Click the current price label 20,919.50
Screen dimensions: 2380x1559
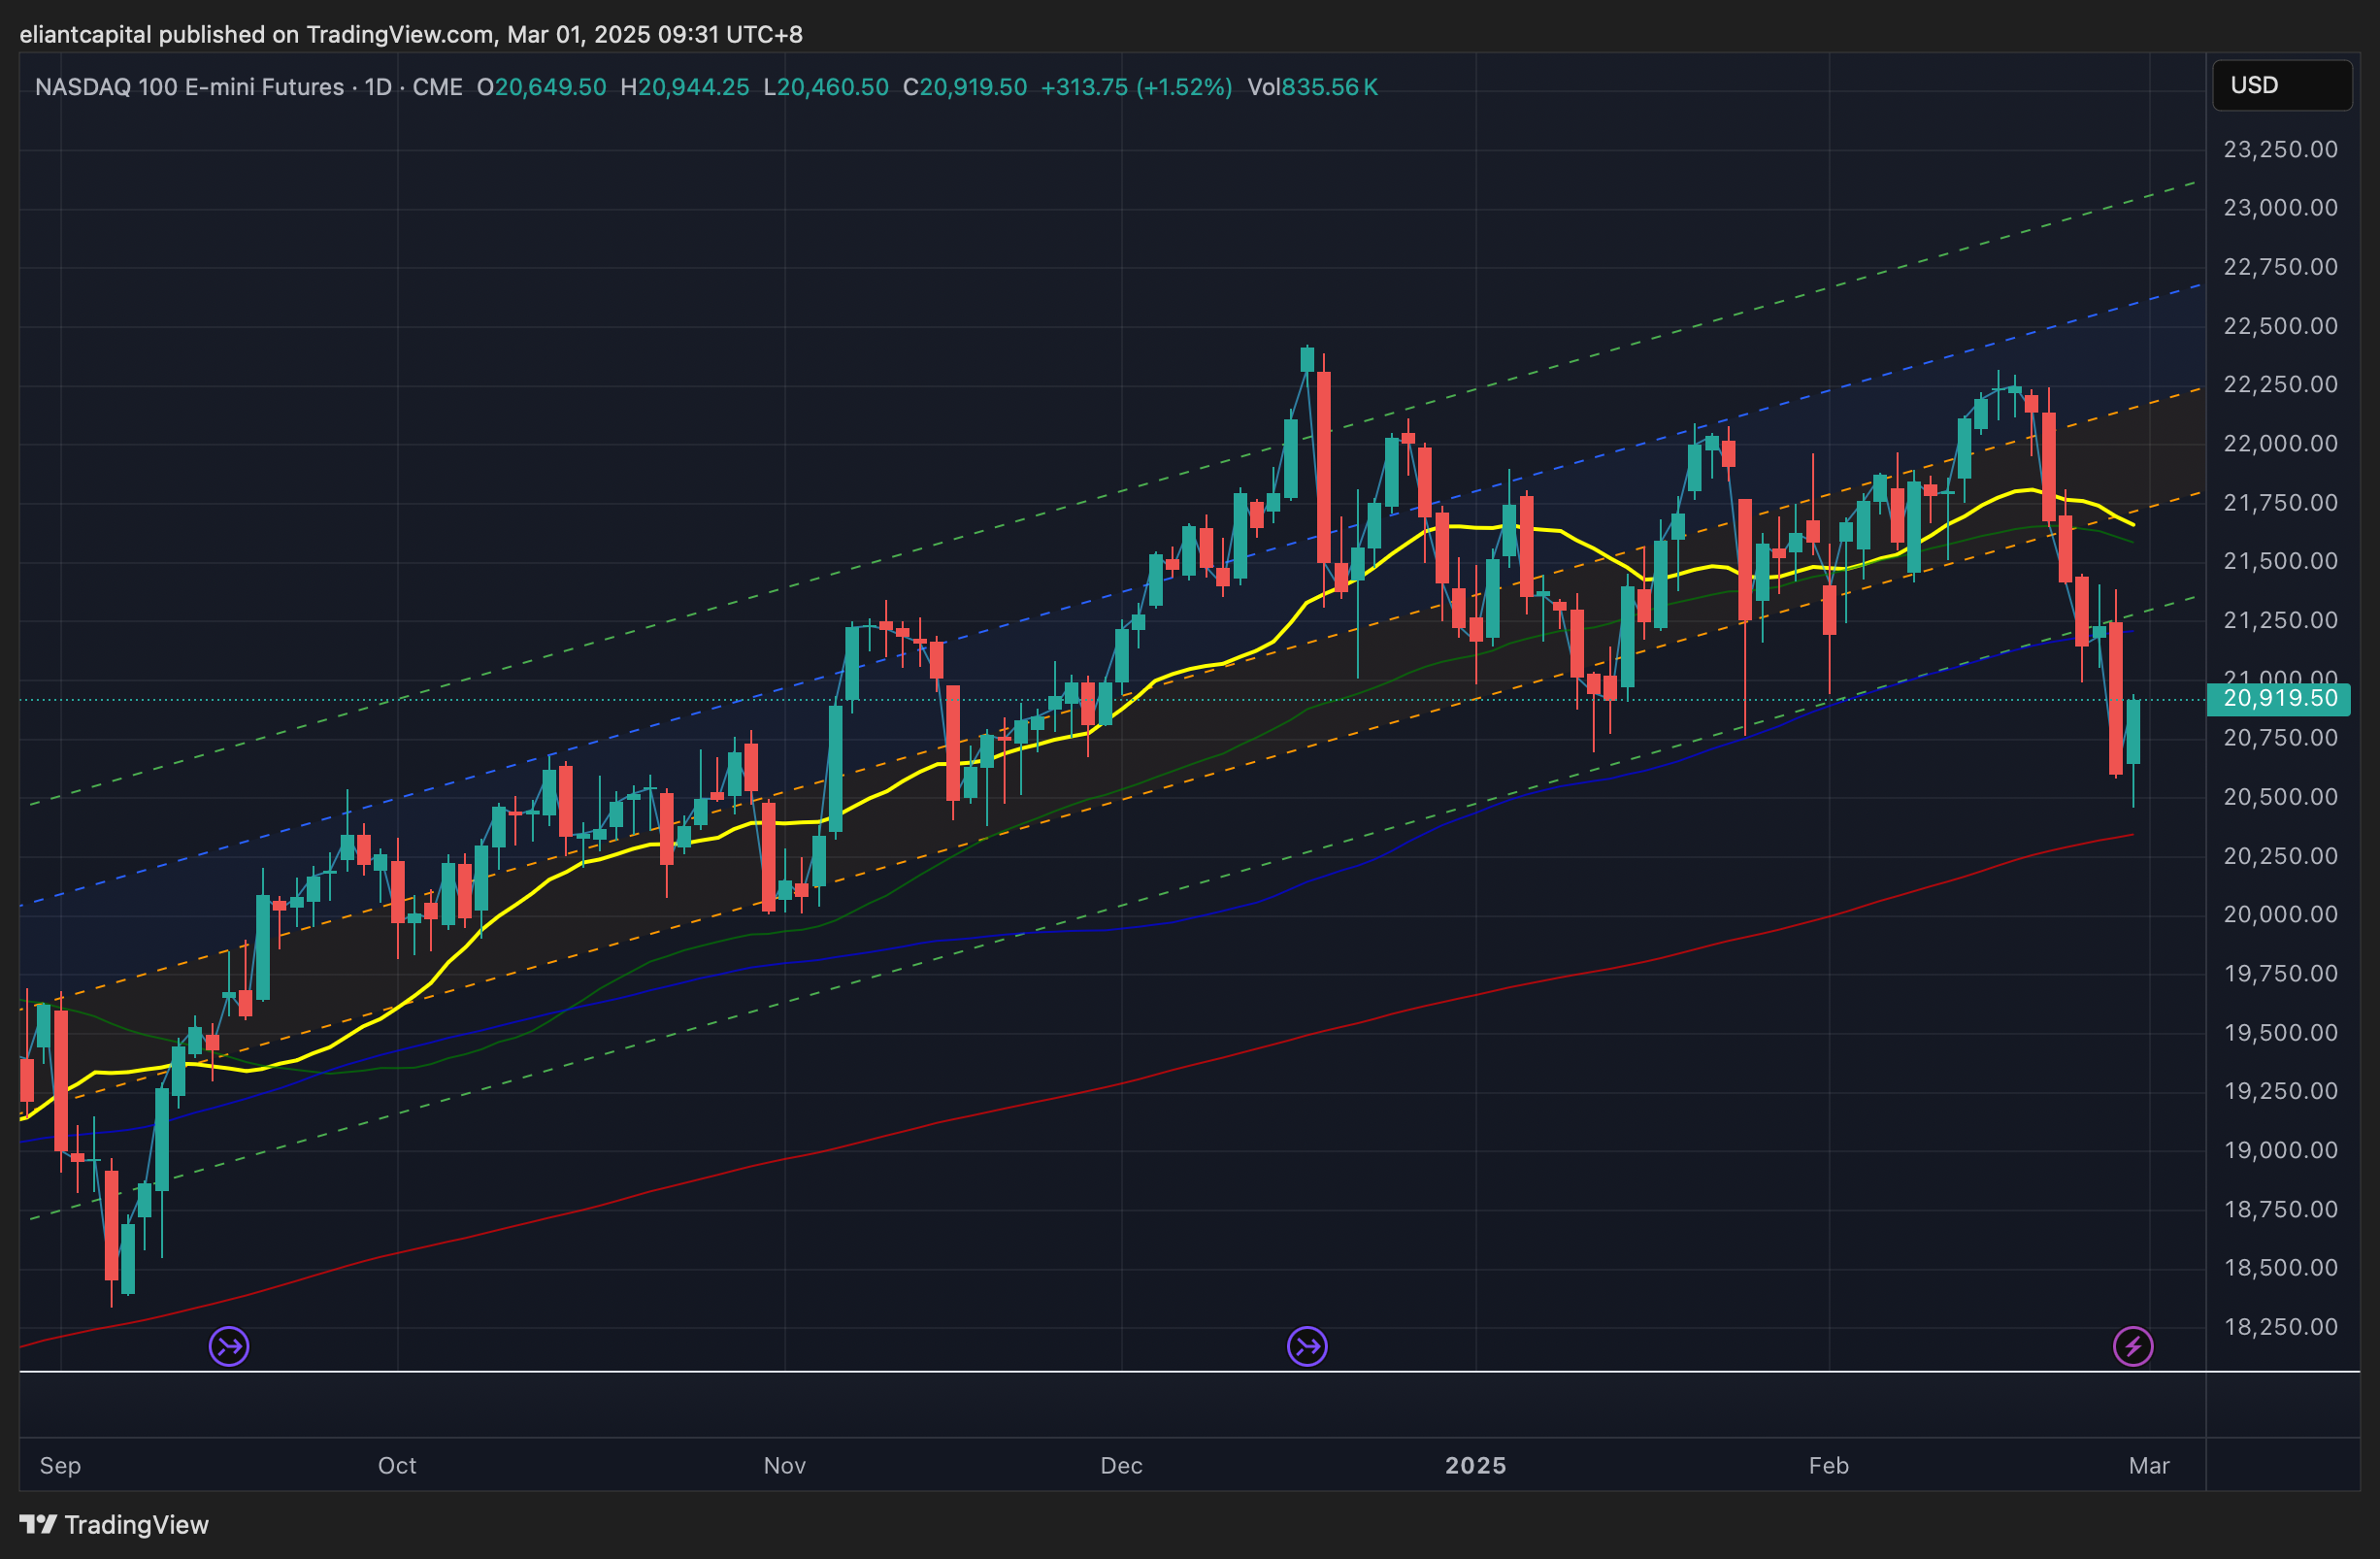tap(2279, 698)
